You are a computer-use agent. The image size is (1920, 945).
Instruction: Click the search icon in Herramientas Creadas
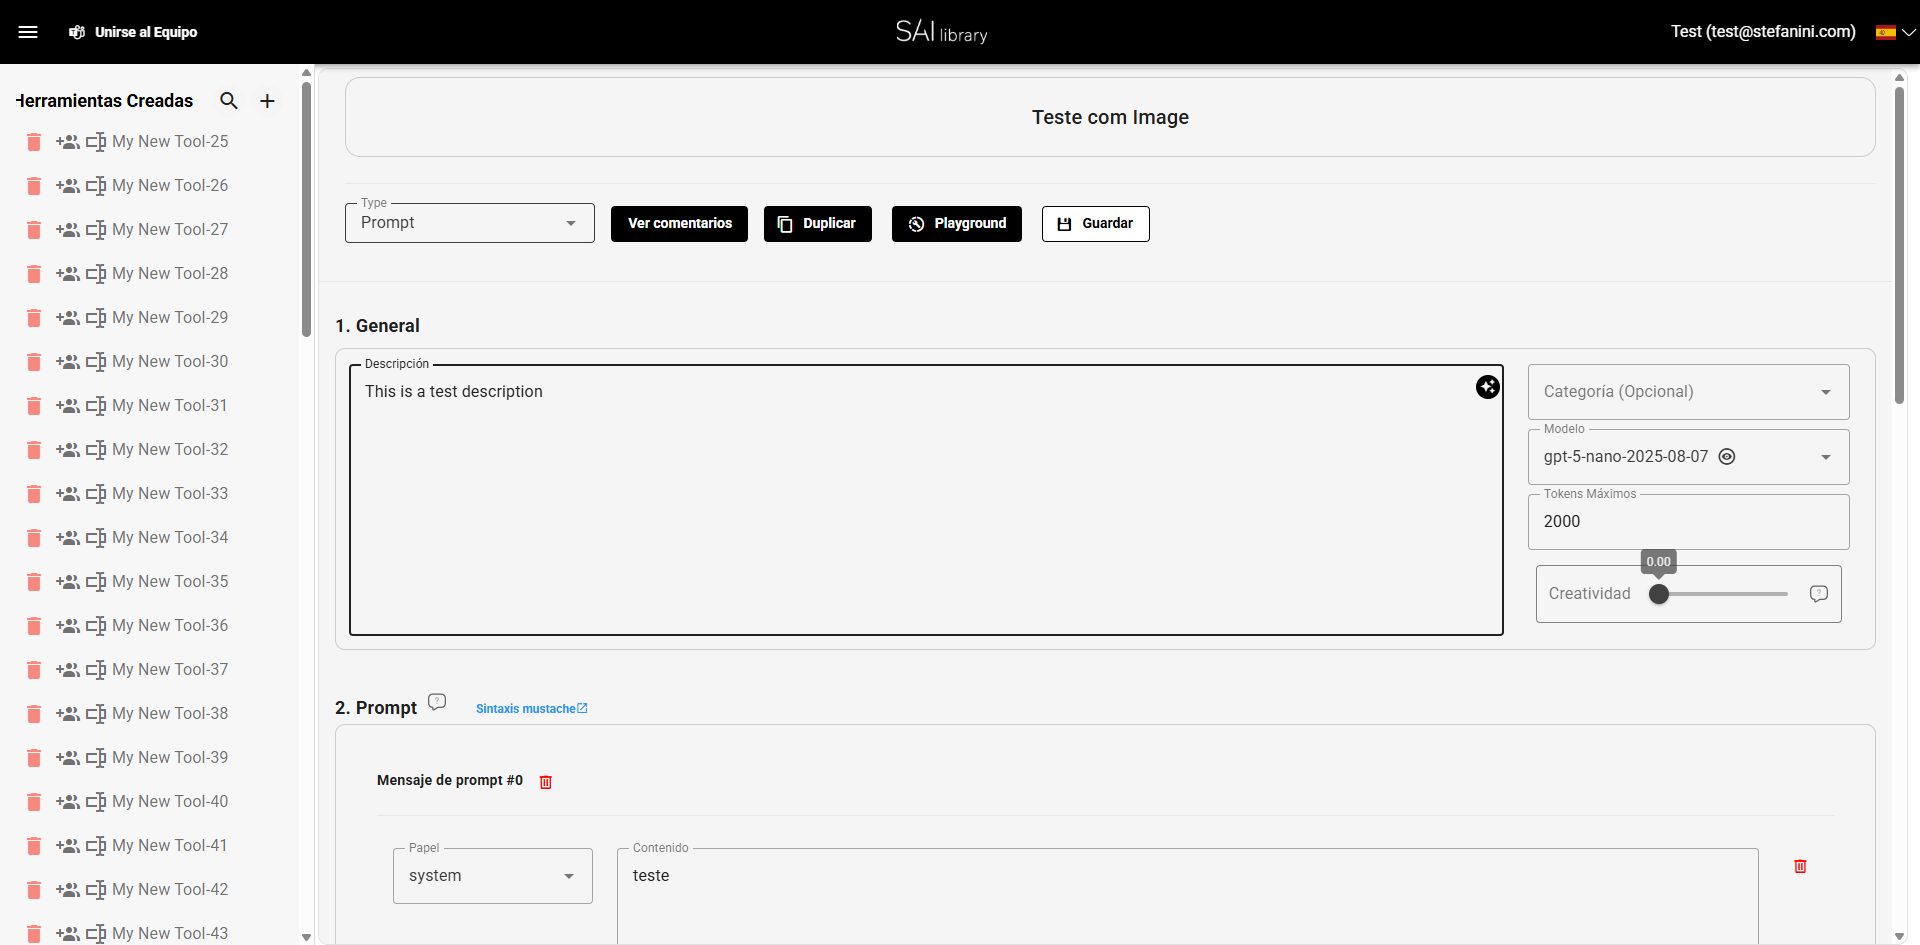[x=229, y=101]
